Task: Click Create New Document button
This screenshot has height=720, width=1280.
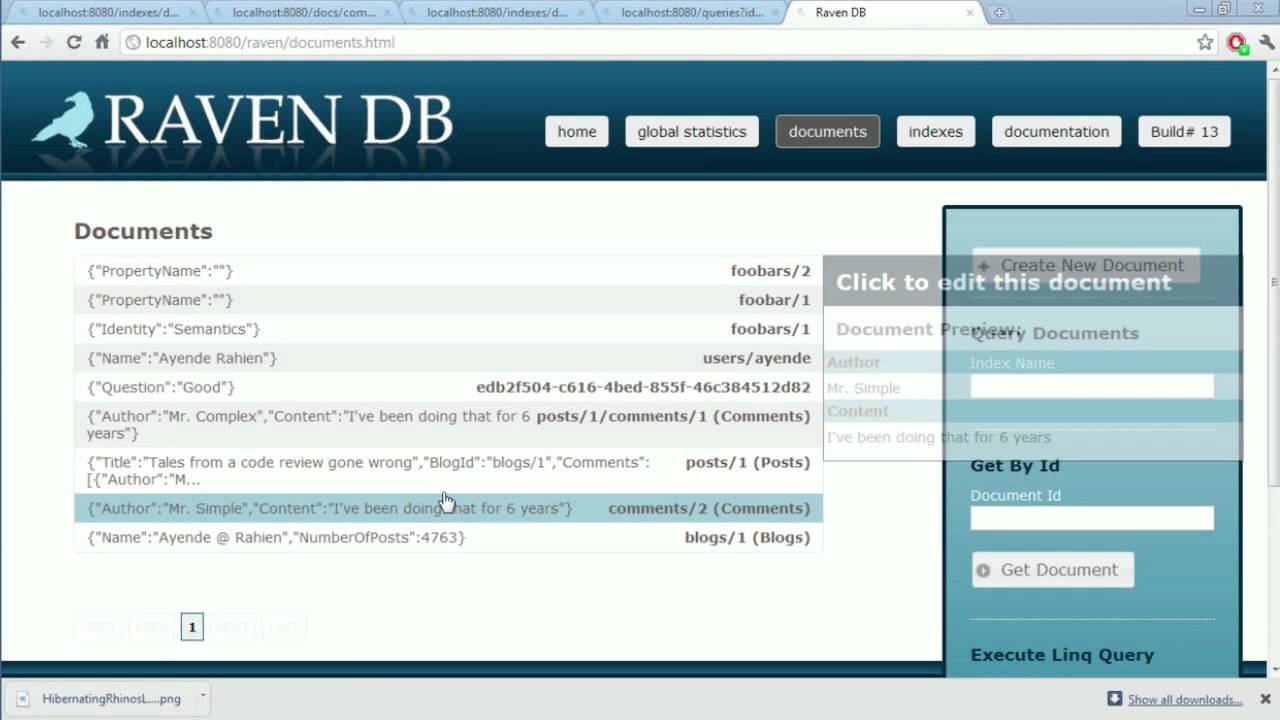Action: tap(1086, 265)
